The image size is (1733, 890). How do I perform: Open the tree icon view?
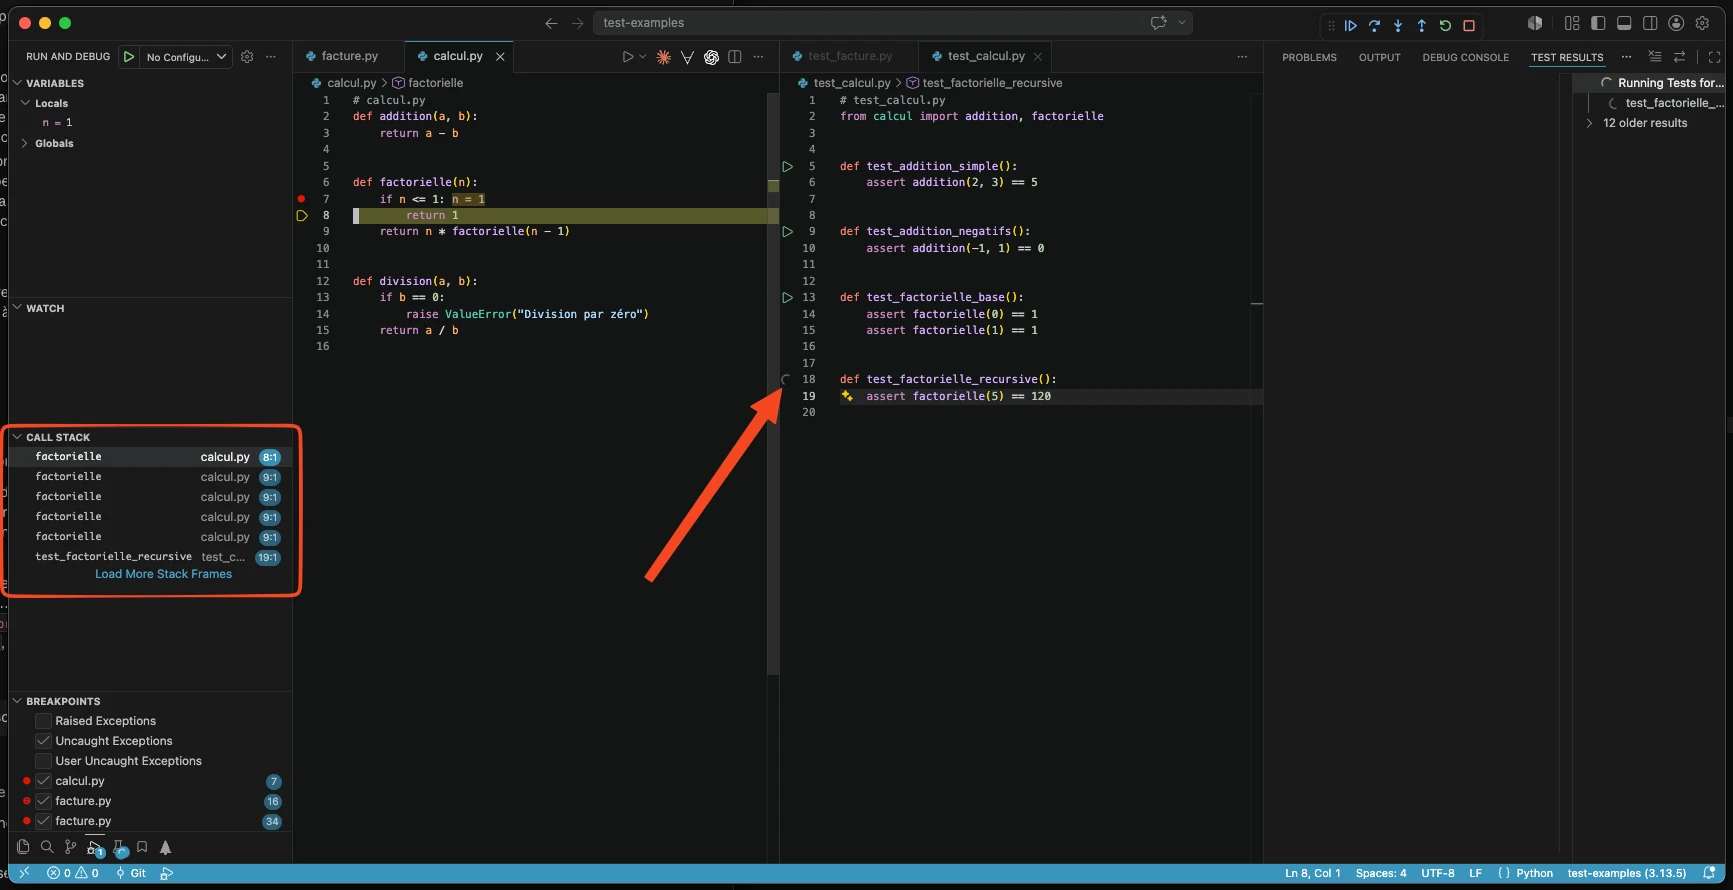[x=166, y=847]
